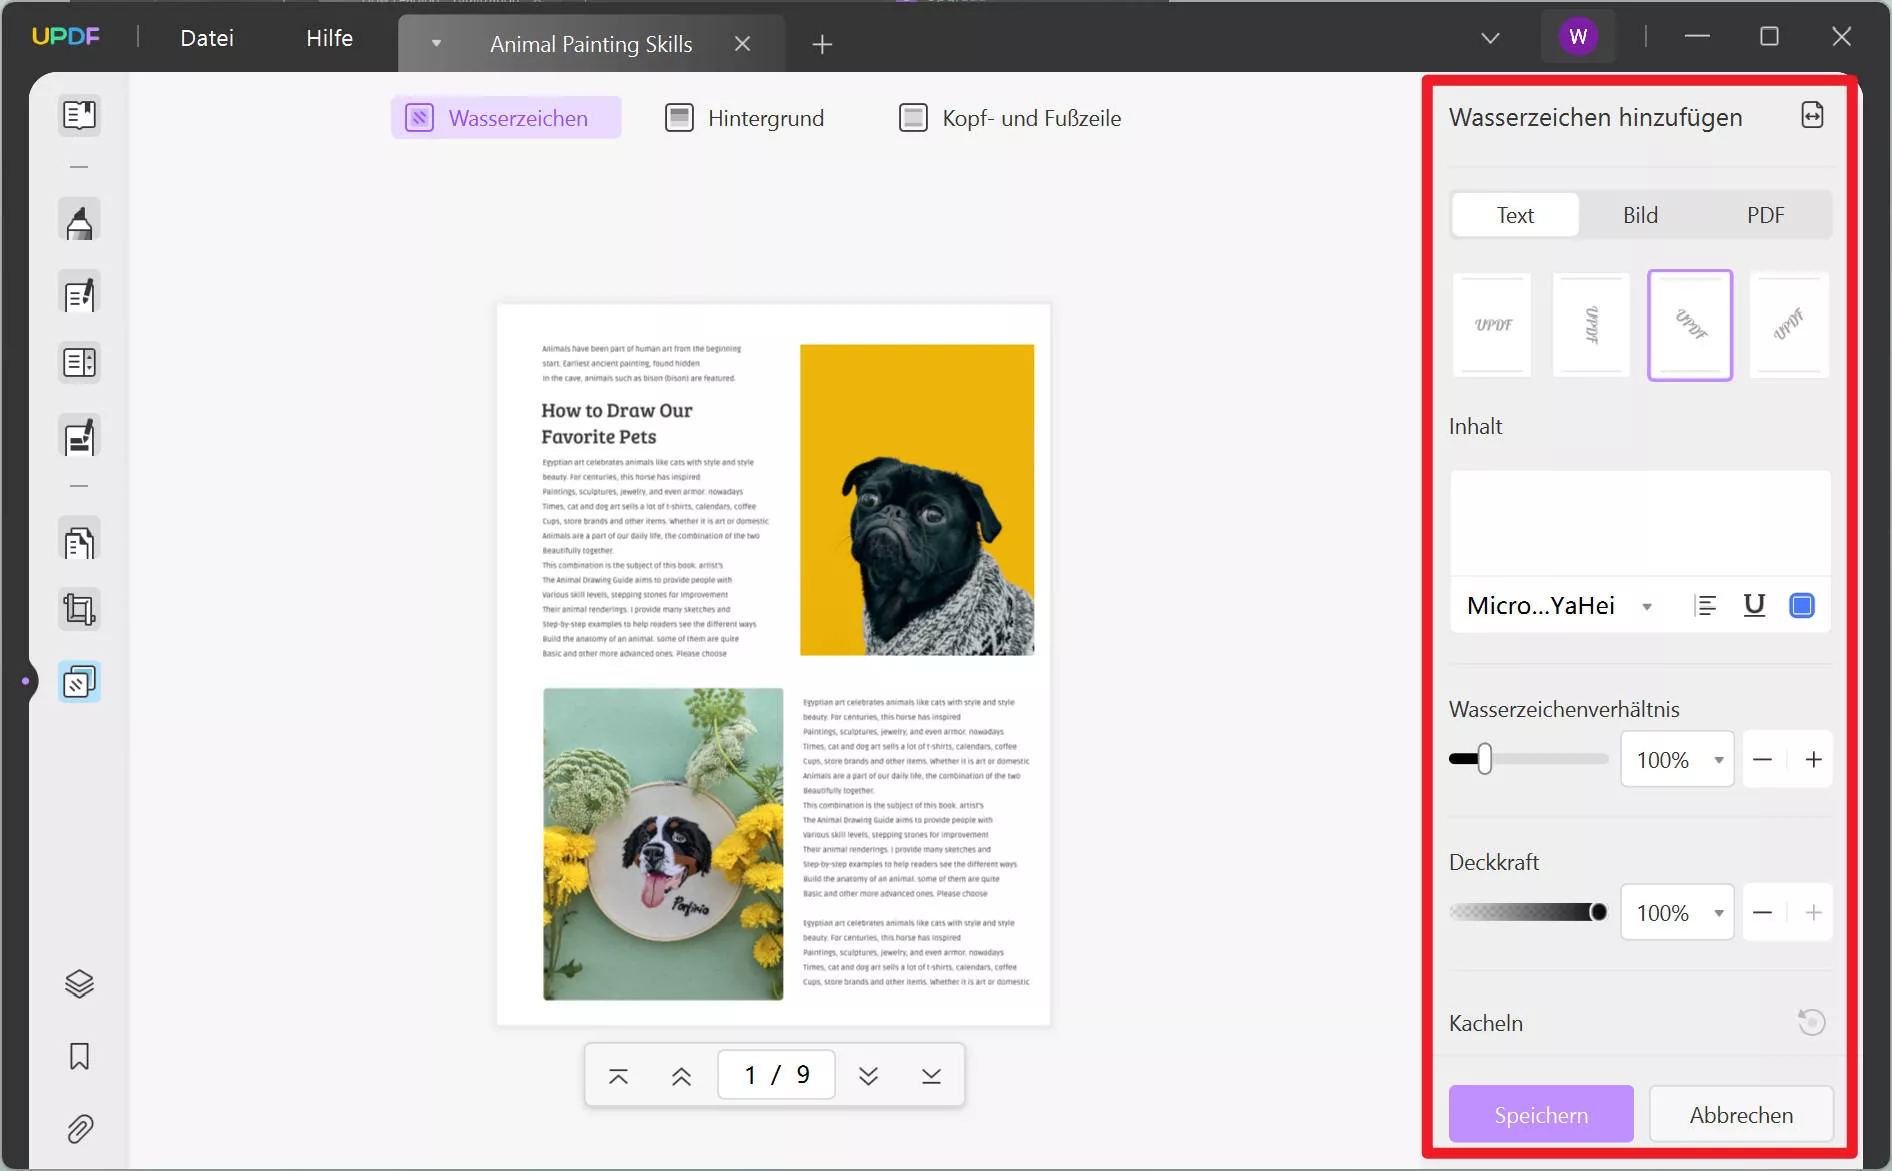Select the Edit PDF tool

pyautogui.click(x=79, y=292)
